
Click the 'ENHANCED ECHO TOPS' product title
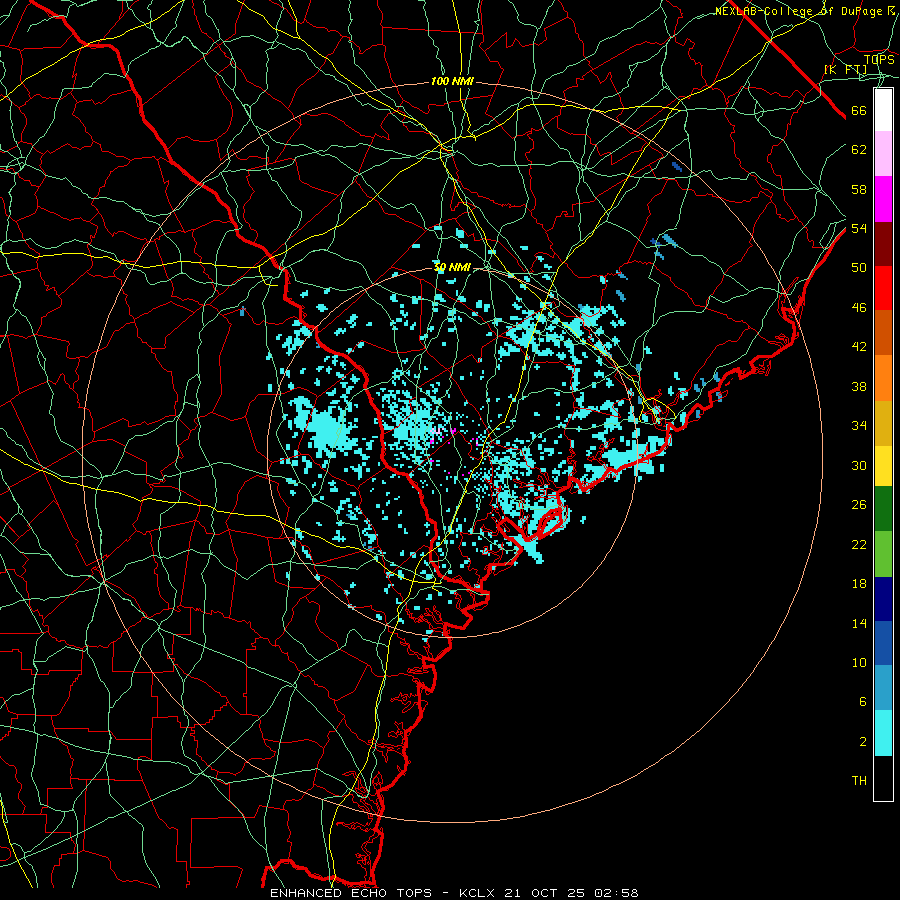pyautogui.click(x=351, y=893)
